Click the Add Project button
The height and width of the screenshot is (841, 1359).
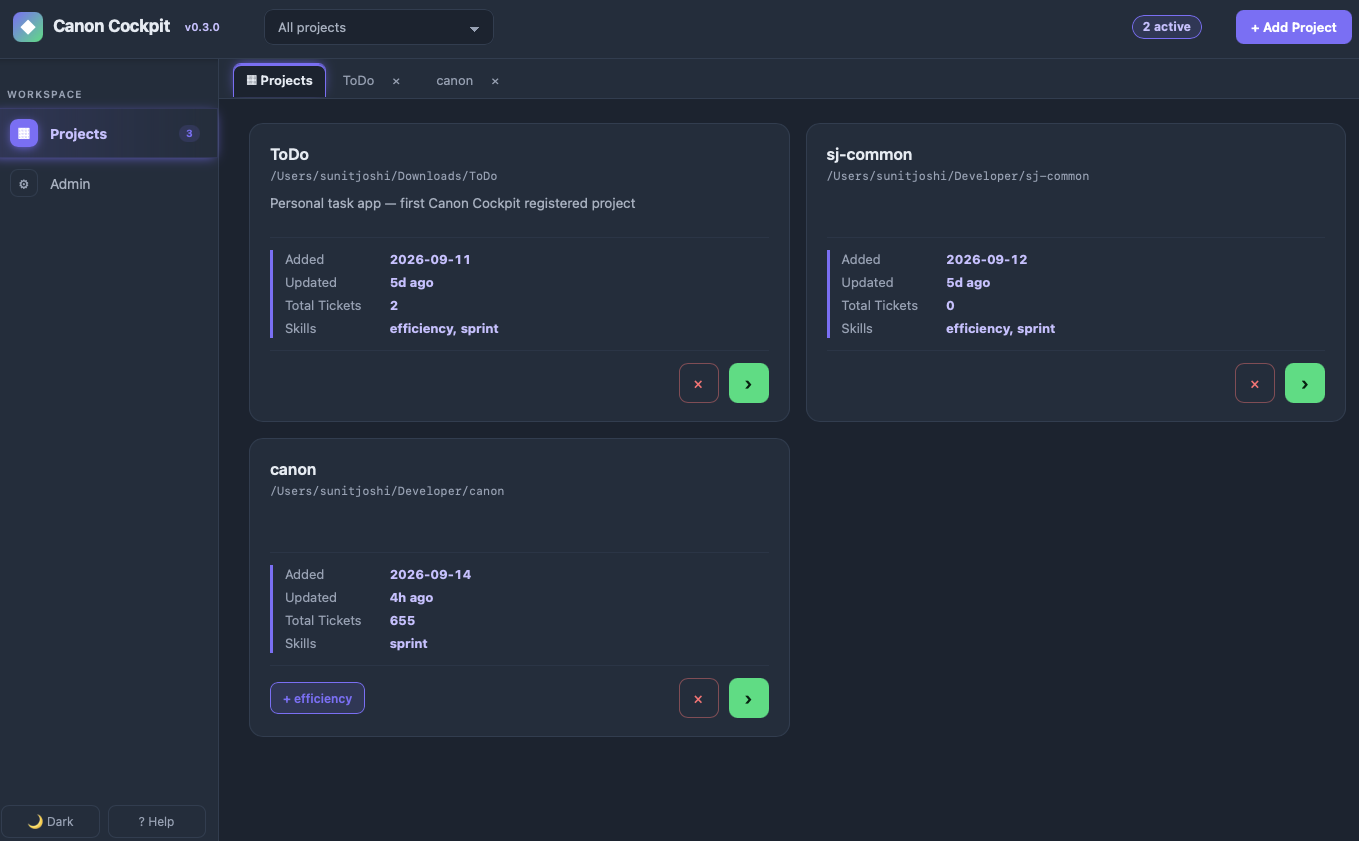coord(1293,27)
